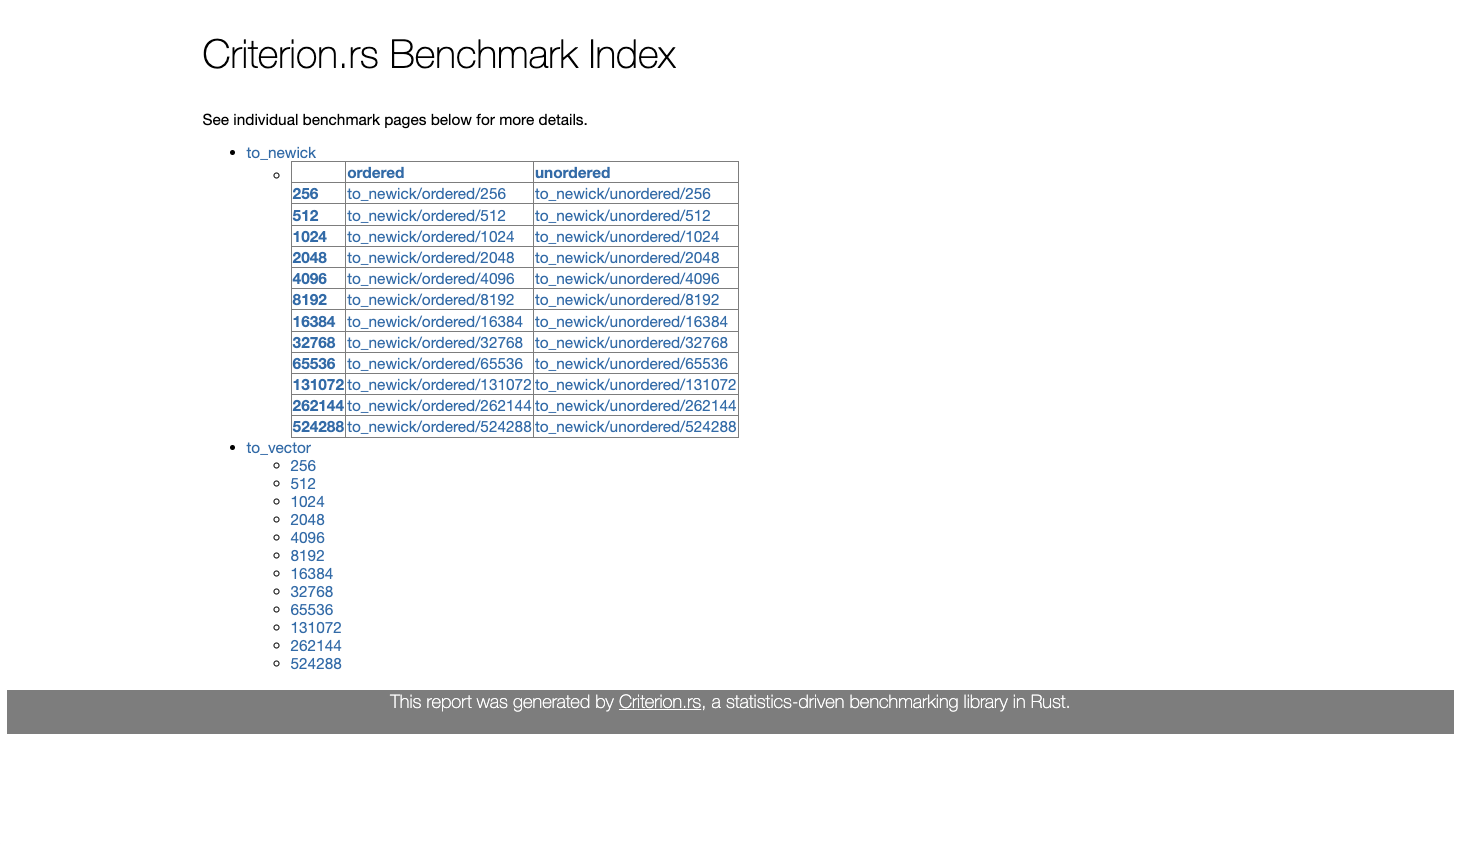Open to_newick/ordered/262144 benchmark
The image size is (1460, 846).
[x=439, y=406]
